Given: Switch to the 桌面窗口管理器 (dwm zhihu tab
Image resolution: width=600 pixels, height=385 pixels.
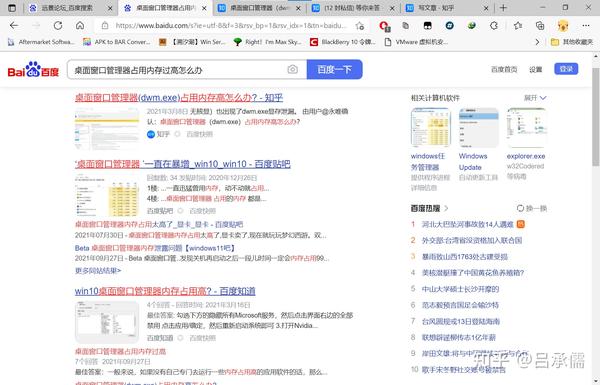Looking at the screenshot, I should pos(259,8).
